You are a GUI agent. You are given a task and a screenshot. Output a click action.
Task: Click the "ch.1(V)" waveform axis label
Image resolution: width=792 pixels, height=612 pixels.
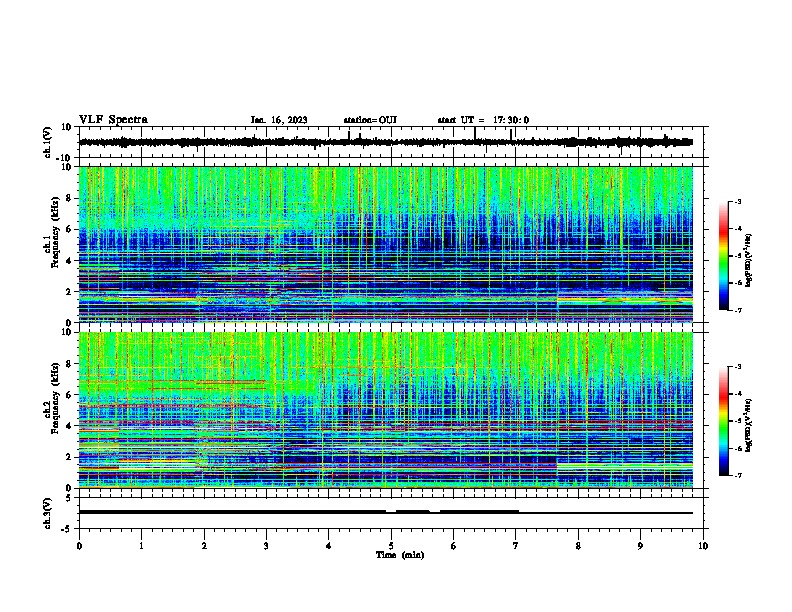[48, 142]
